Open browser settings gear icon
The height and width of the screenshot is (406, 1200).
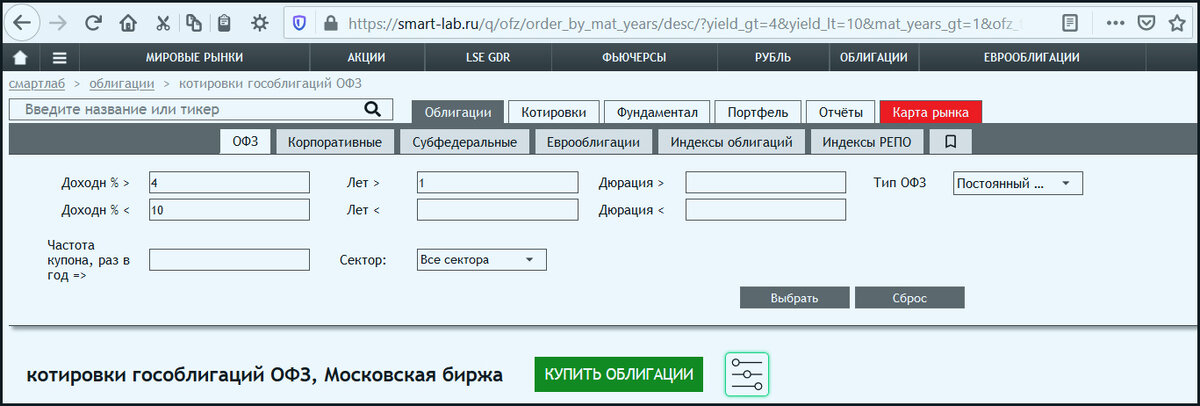pyautogui.click(x=259, y=22)
